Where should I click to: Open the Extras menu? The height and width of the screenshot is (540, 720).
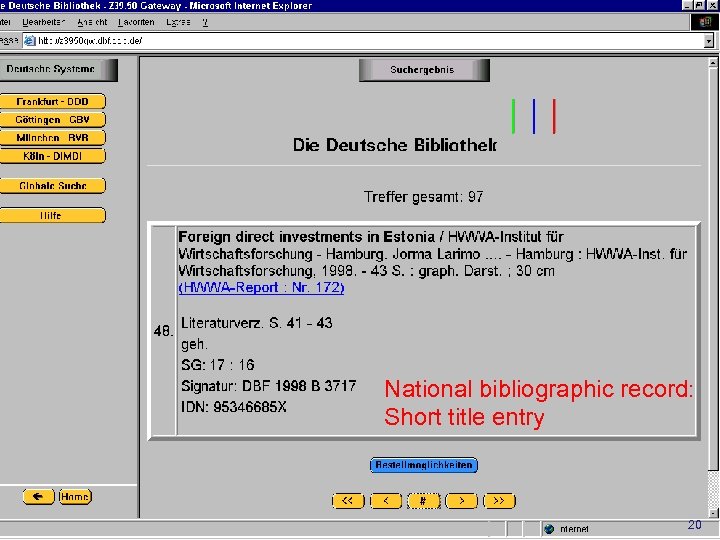point(178,22)
